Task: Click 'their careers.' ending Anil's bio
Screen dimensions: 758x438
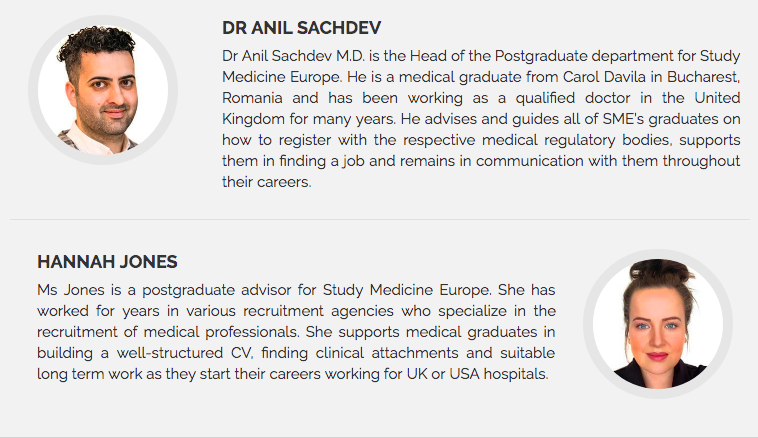Action: pyautogui.click(x=267, y=182)
